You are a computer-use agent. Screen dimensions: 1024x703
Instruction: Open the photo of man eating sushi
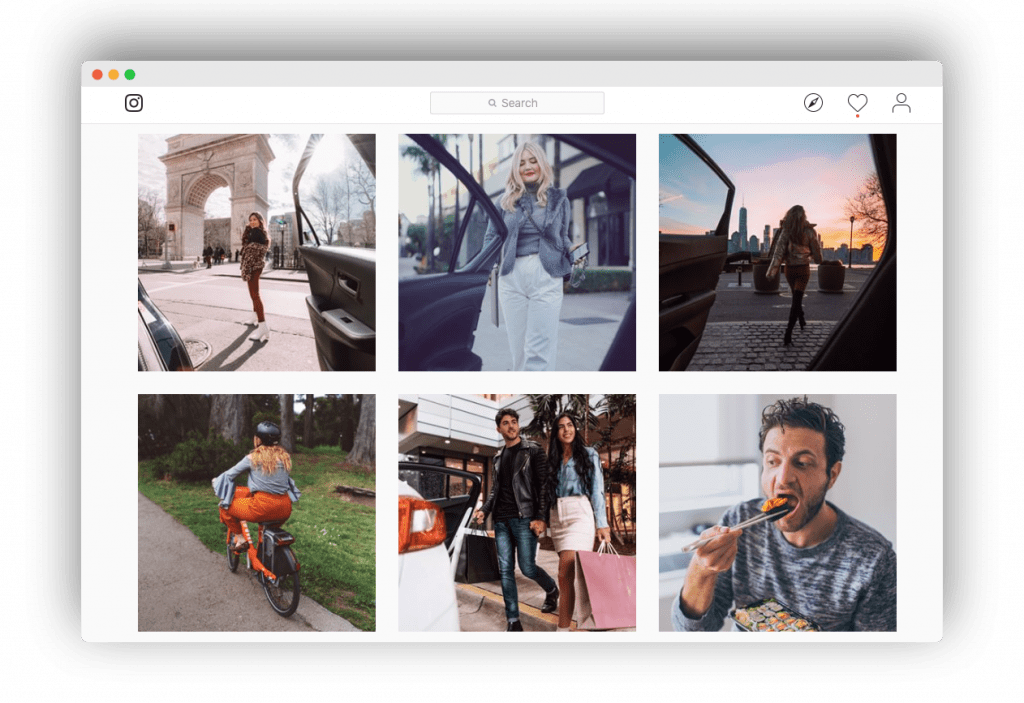point(778,513)
